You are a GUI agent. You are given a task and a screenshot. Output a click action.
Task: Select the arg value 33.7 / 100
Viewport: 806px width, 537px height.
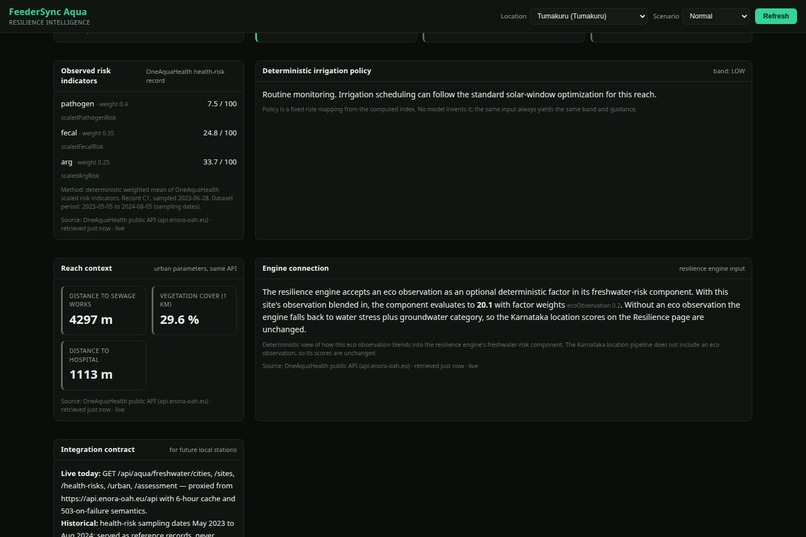[x=220, y=162]
